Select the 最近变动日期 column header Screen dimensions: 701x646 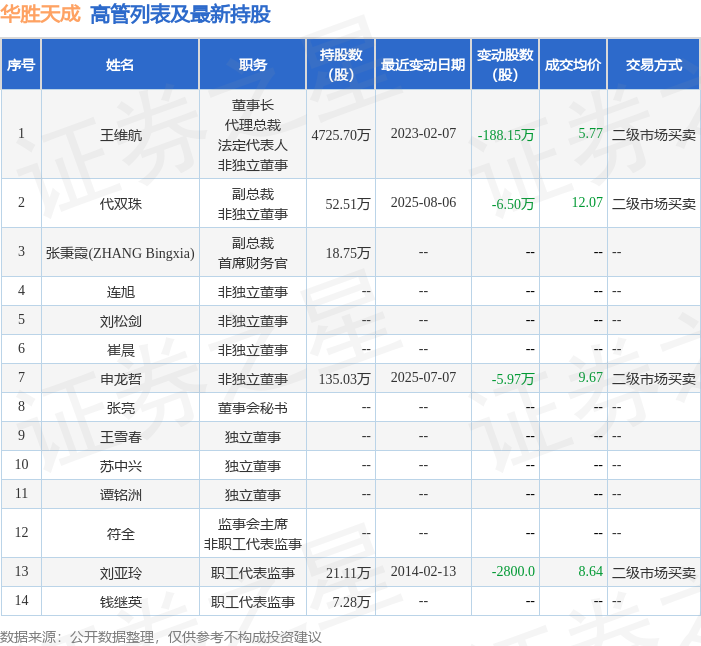423,65
